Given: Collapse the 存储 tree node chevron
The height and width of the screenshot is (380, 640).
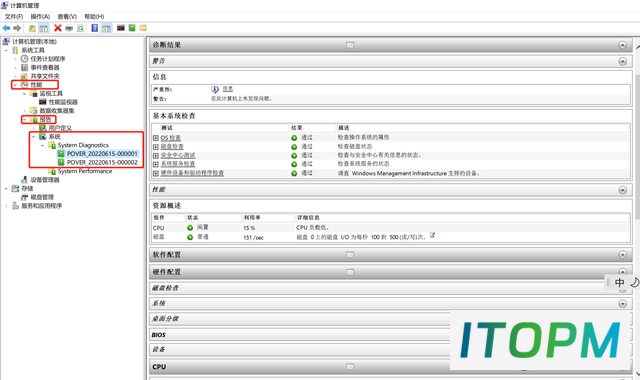Looking at the screenshot, I should pyautogui.click(x=6, y=189).
